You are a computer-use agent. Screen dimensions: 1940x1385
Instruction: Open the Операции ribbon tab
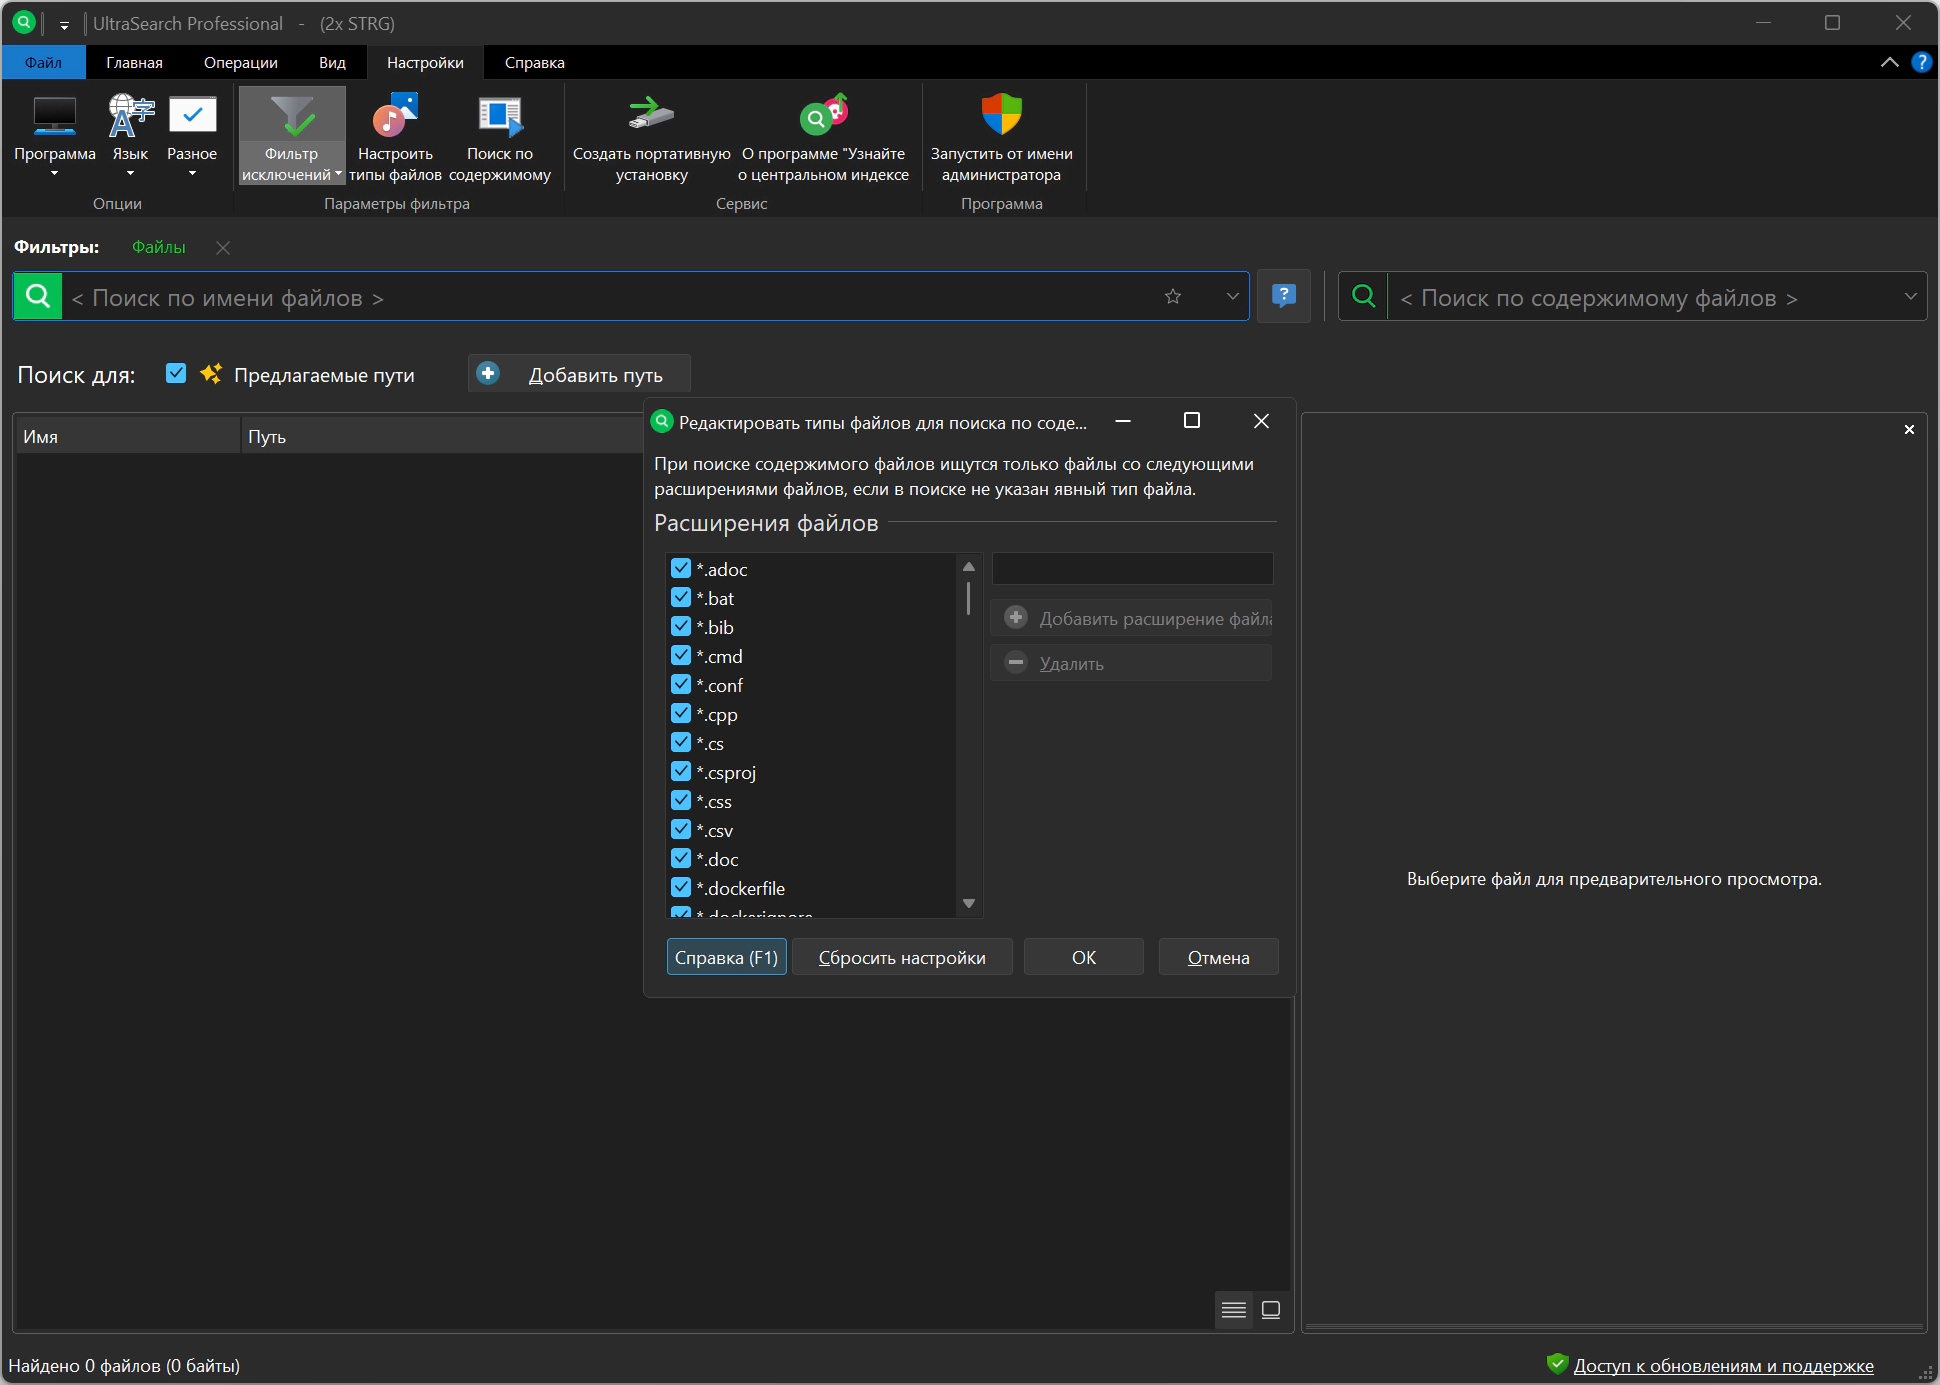pos(240,63)
